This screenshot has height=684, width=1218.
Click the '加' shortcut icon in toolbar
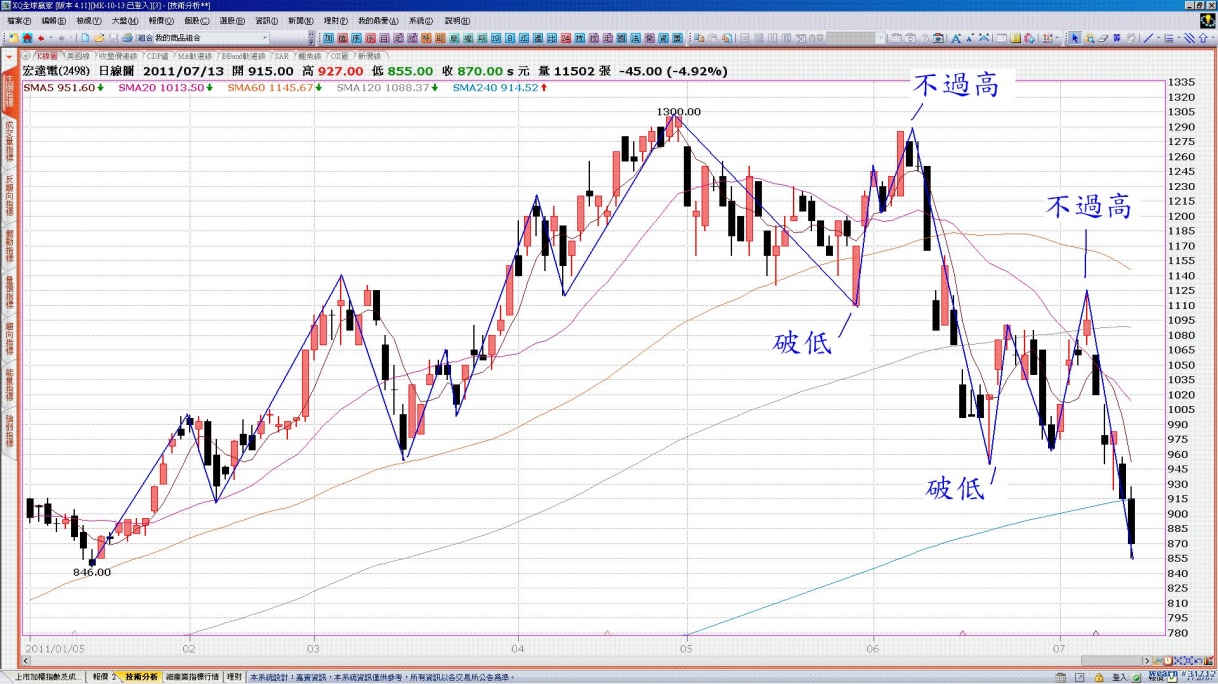[x=328, y=38]
